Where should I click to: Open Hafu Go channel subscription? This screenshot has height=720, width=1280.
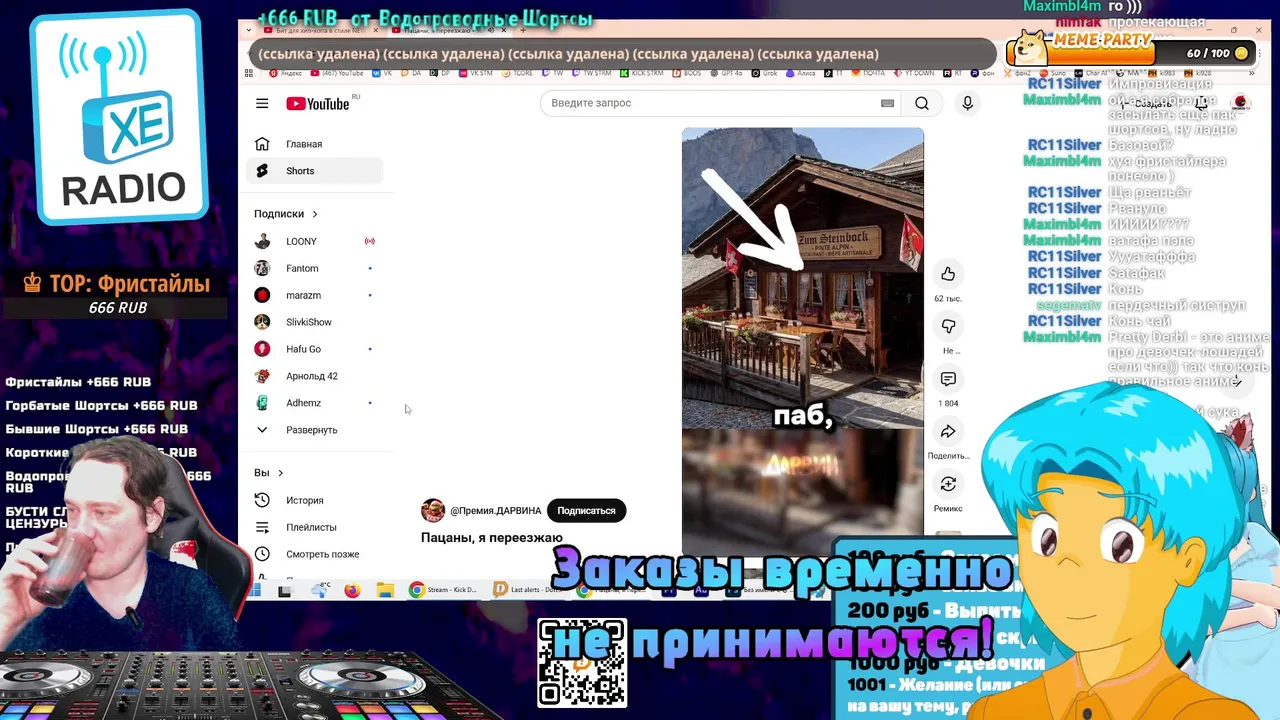(x=314, y=349)
